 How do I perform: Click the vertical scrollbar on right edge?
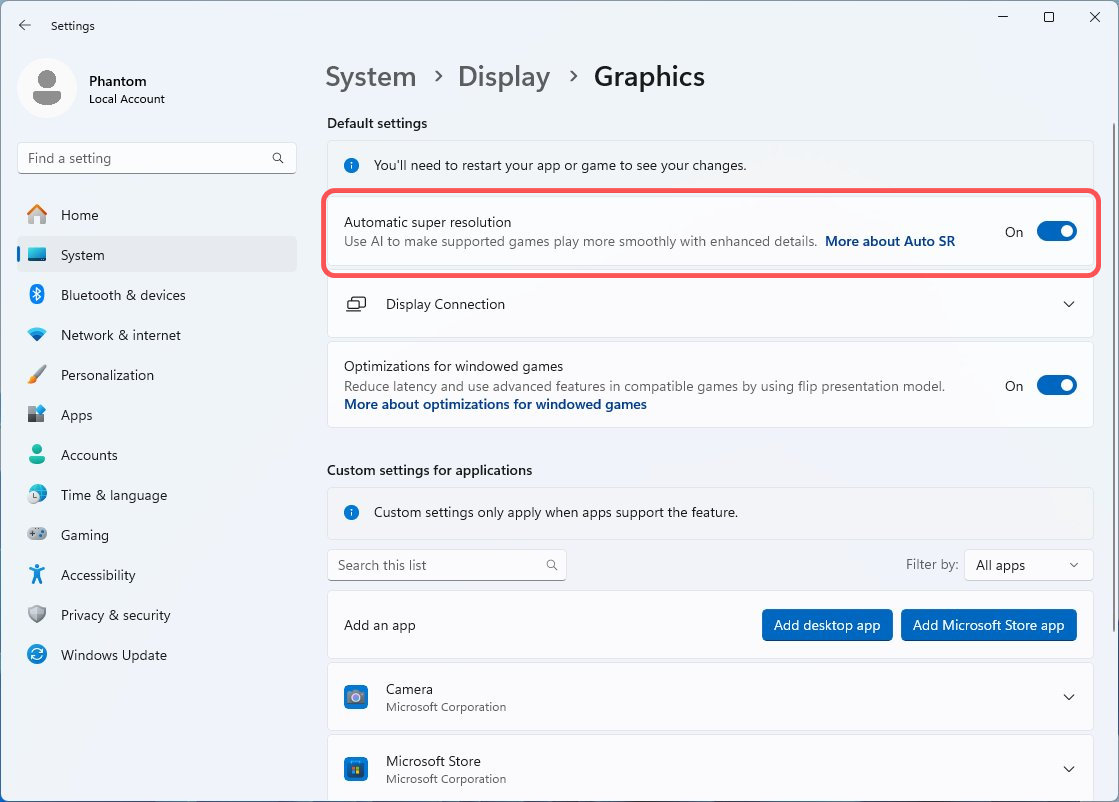click(x=1114, y=378)
